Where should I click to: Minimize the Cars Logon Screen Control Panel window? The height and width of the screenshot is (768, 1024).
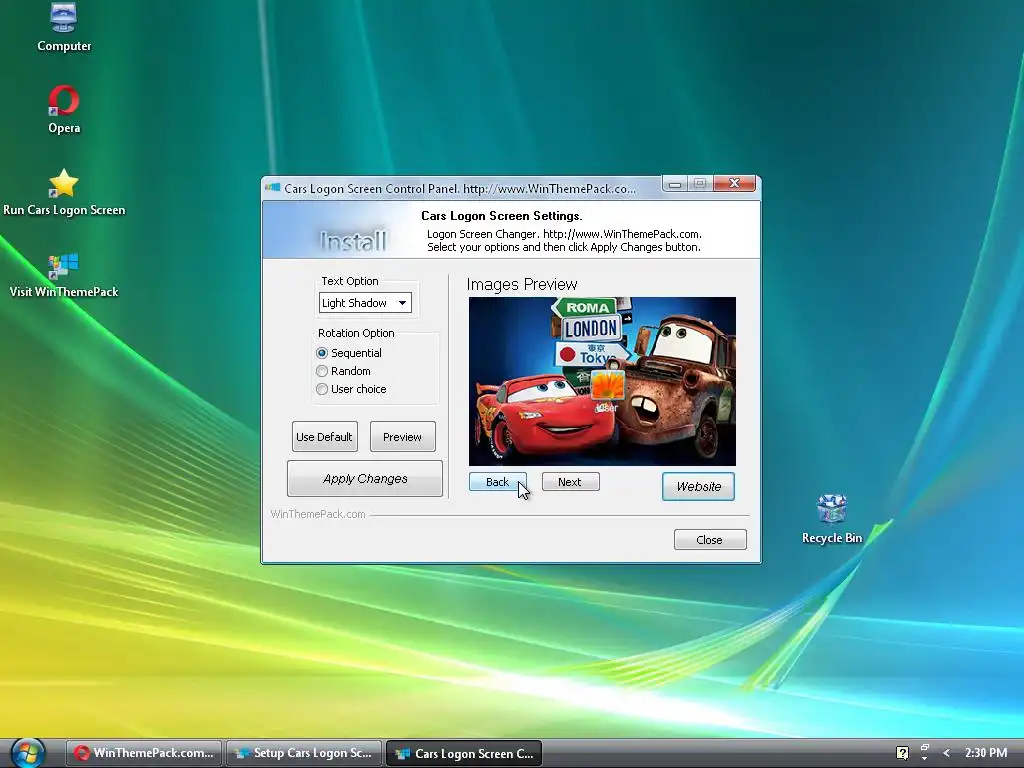[x=675, y=184]
